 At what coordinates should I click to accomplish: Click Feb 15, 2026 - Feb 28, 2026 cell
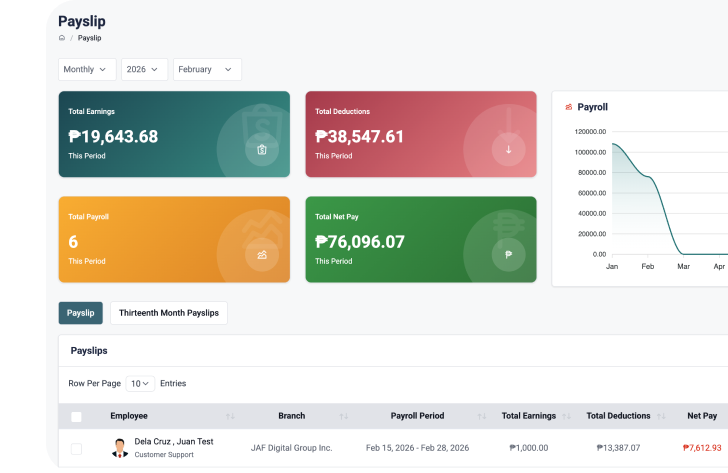pos(417,448)
